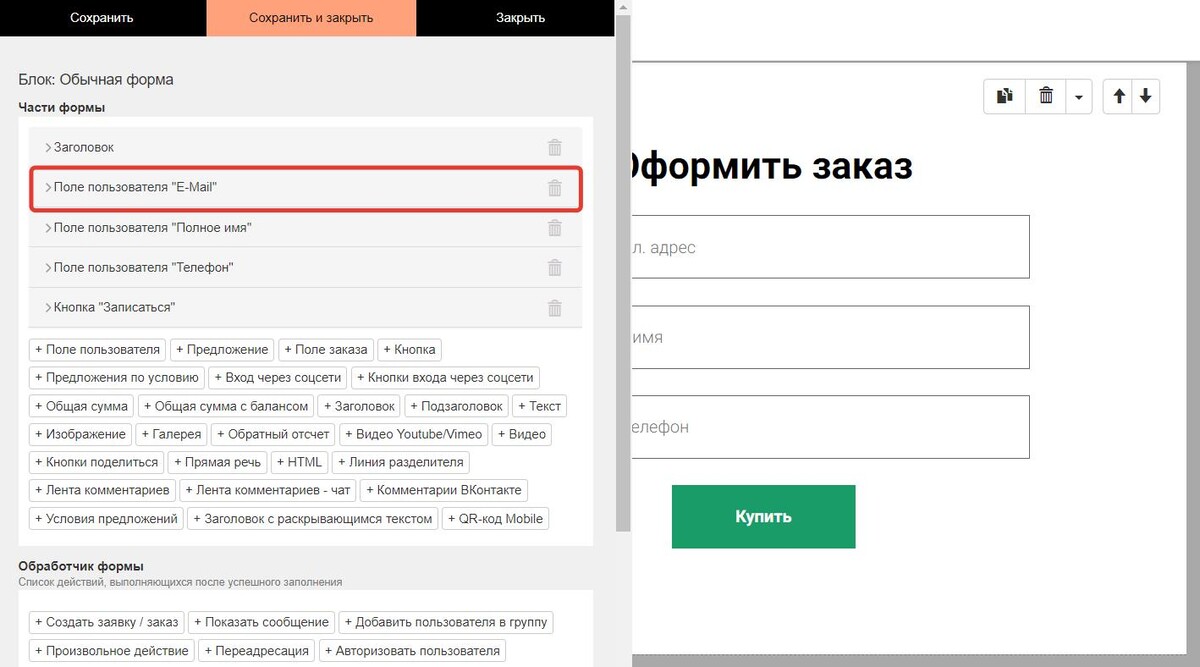Add "+ Линия разделителя"

(x=401, y=462)
